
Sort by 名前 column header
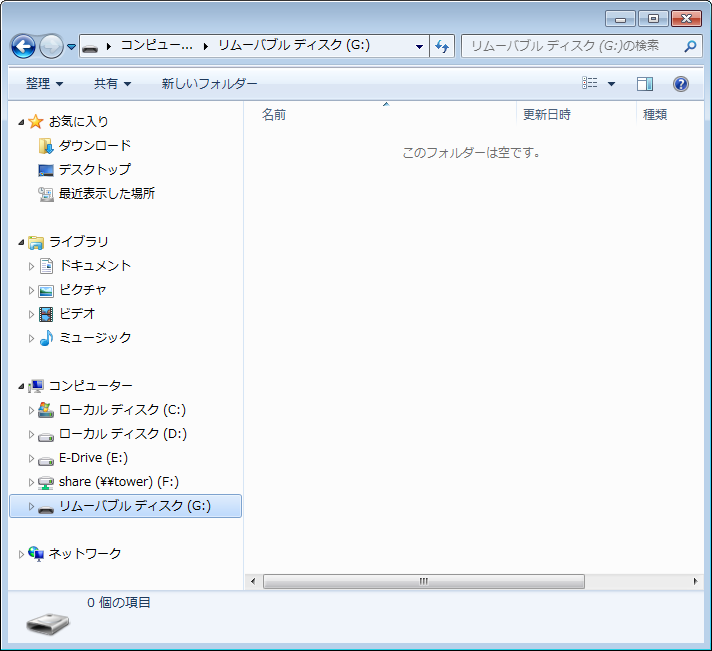274,114
